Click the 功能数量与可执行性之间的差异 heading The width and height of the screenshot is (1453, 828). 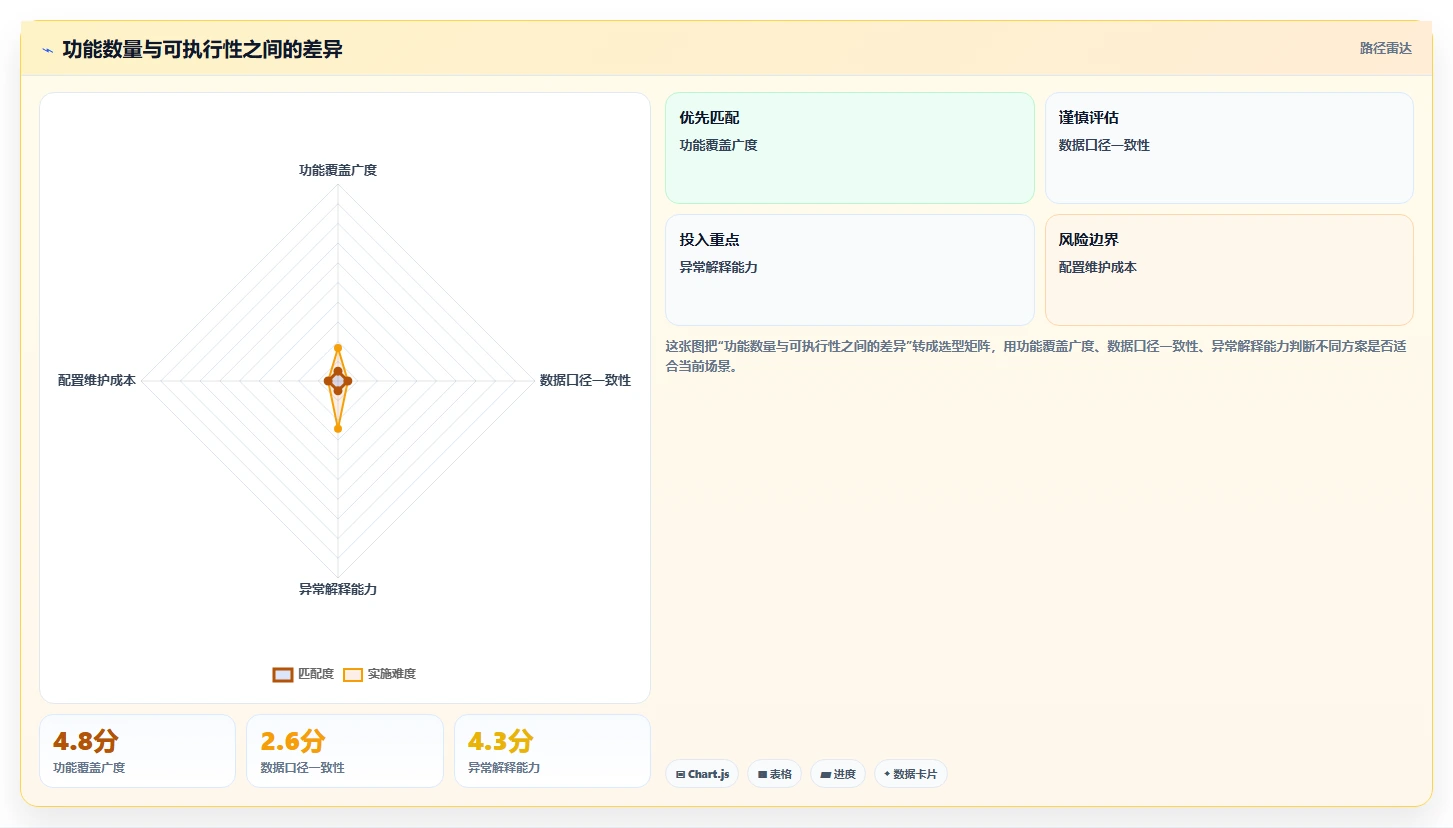(202, 49)
